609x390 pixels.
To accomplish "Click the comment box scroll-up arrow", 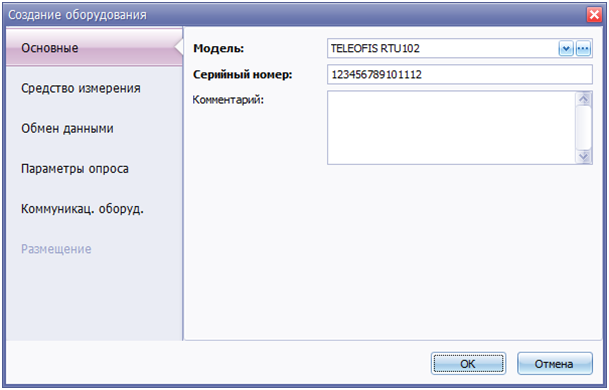I will tap(583, 99).
